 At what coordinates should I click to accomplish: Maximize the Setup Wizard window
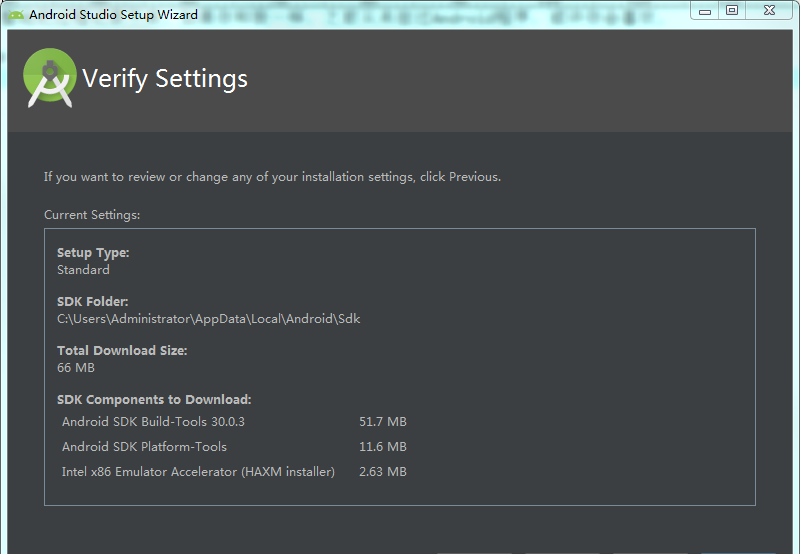[732, 11]
